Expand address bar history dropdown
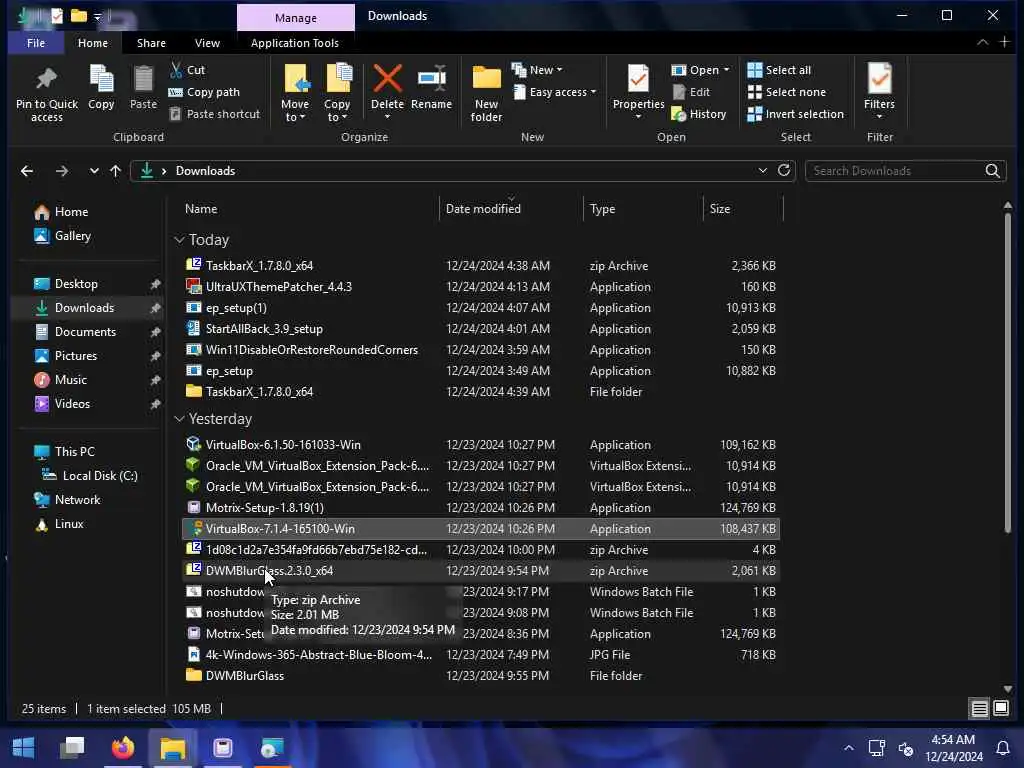1024x768 pixels. (762, 170)
